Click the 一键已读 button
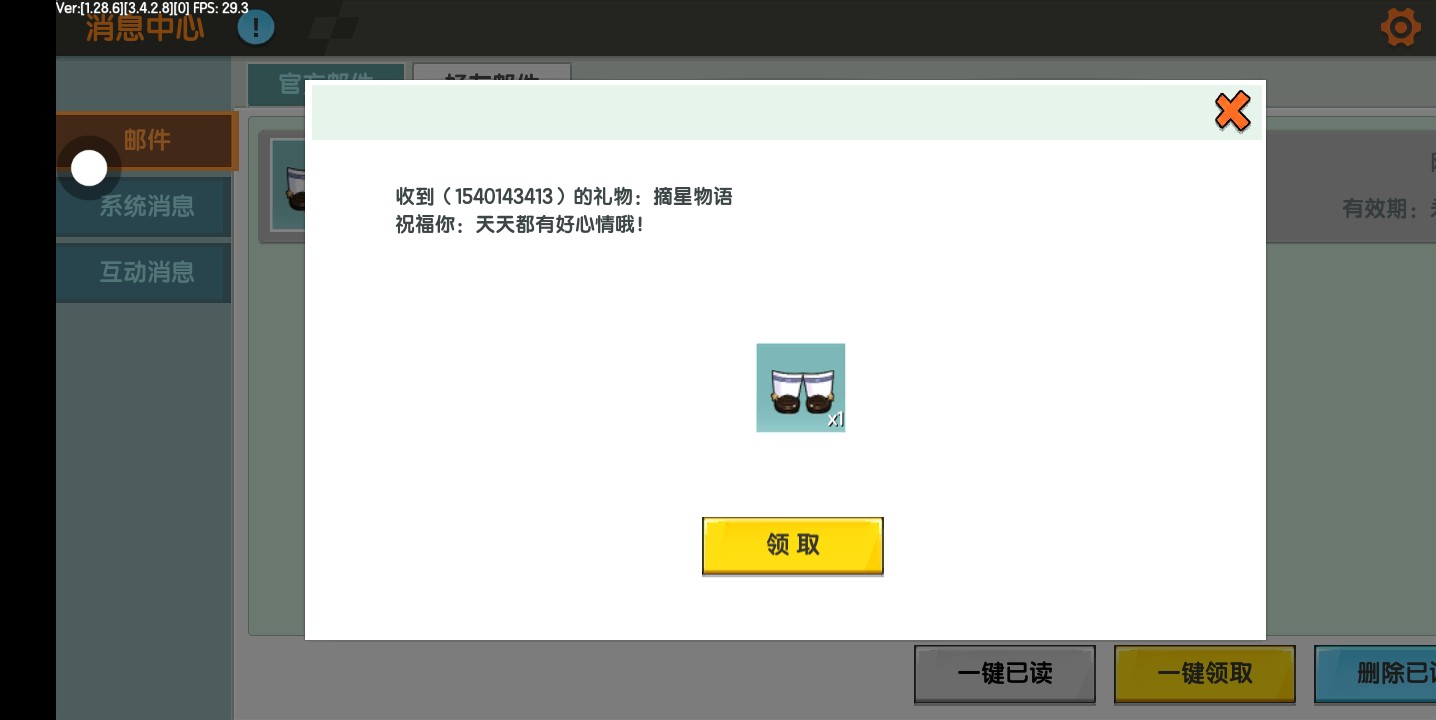The height and width of the screenshot is (720, 1436). 1004,673
